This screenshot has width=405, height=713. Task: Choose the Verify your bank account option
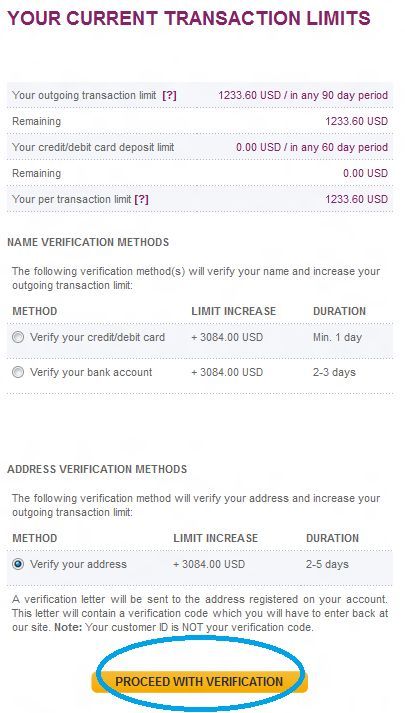pos(18,372)
